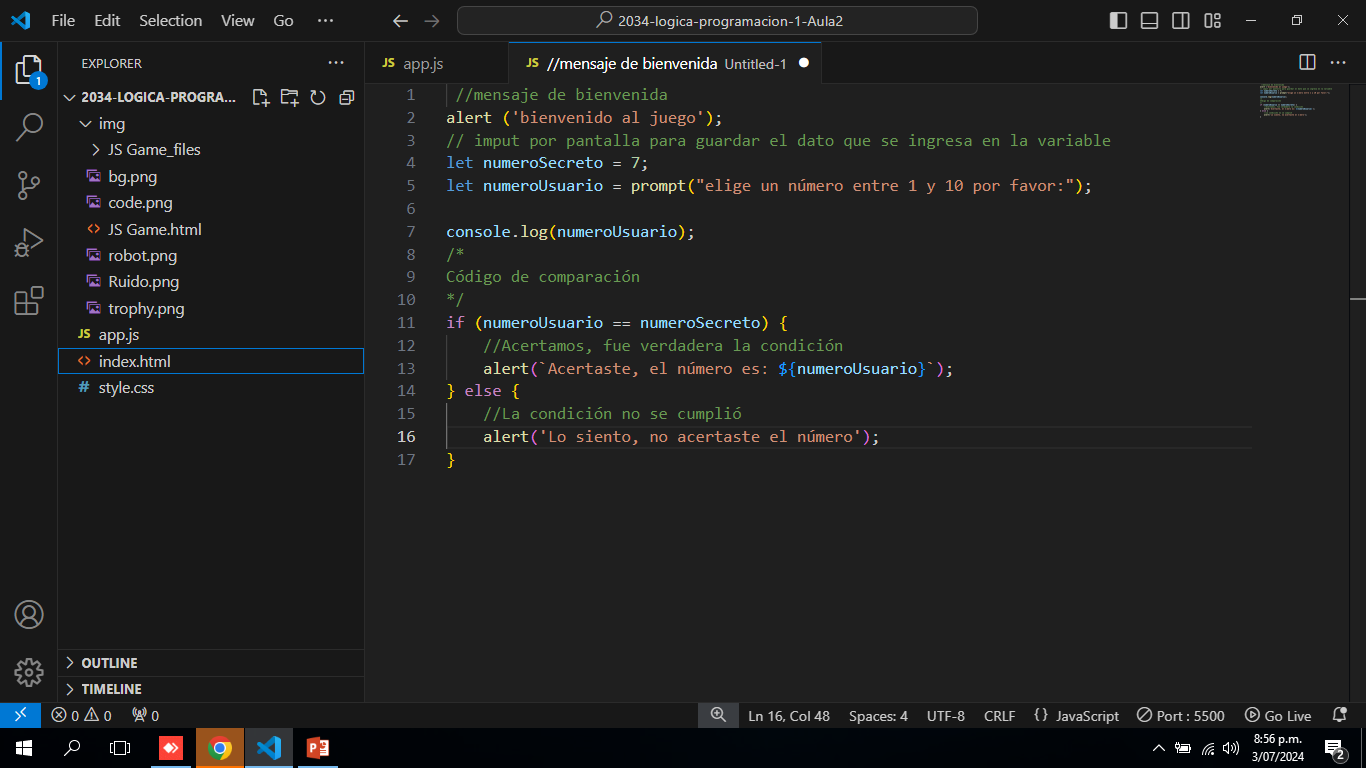Viewport: 1366px width, 768px height.
Task: Click the remote window indicator in status bar
Action: pos(20,716)
